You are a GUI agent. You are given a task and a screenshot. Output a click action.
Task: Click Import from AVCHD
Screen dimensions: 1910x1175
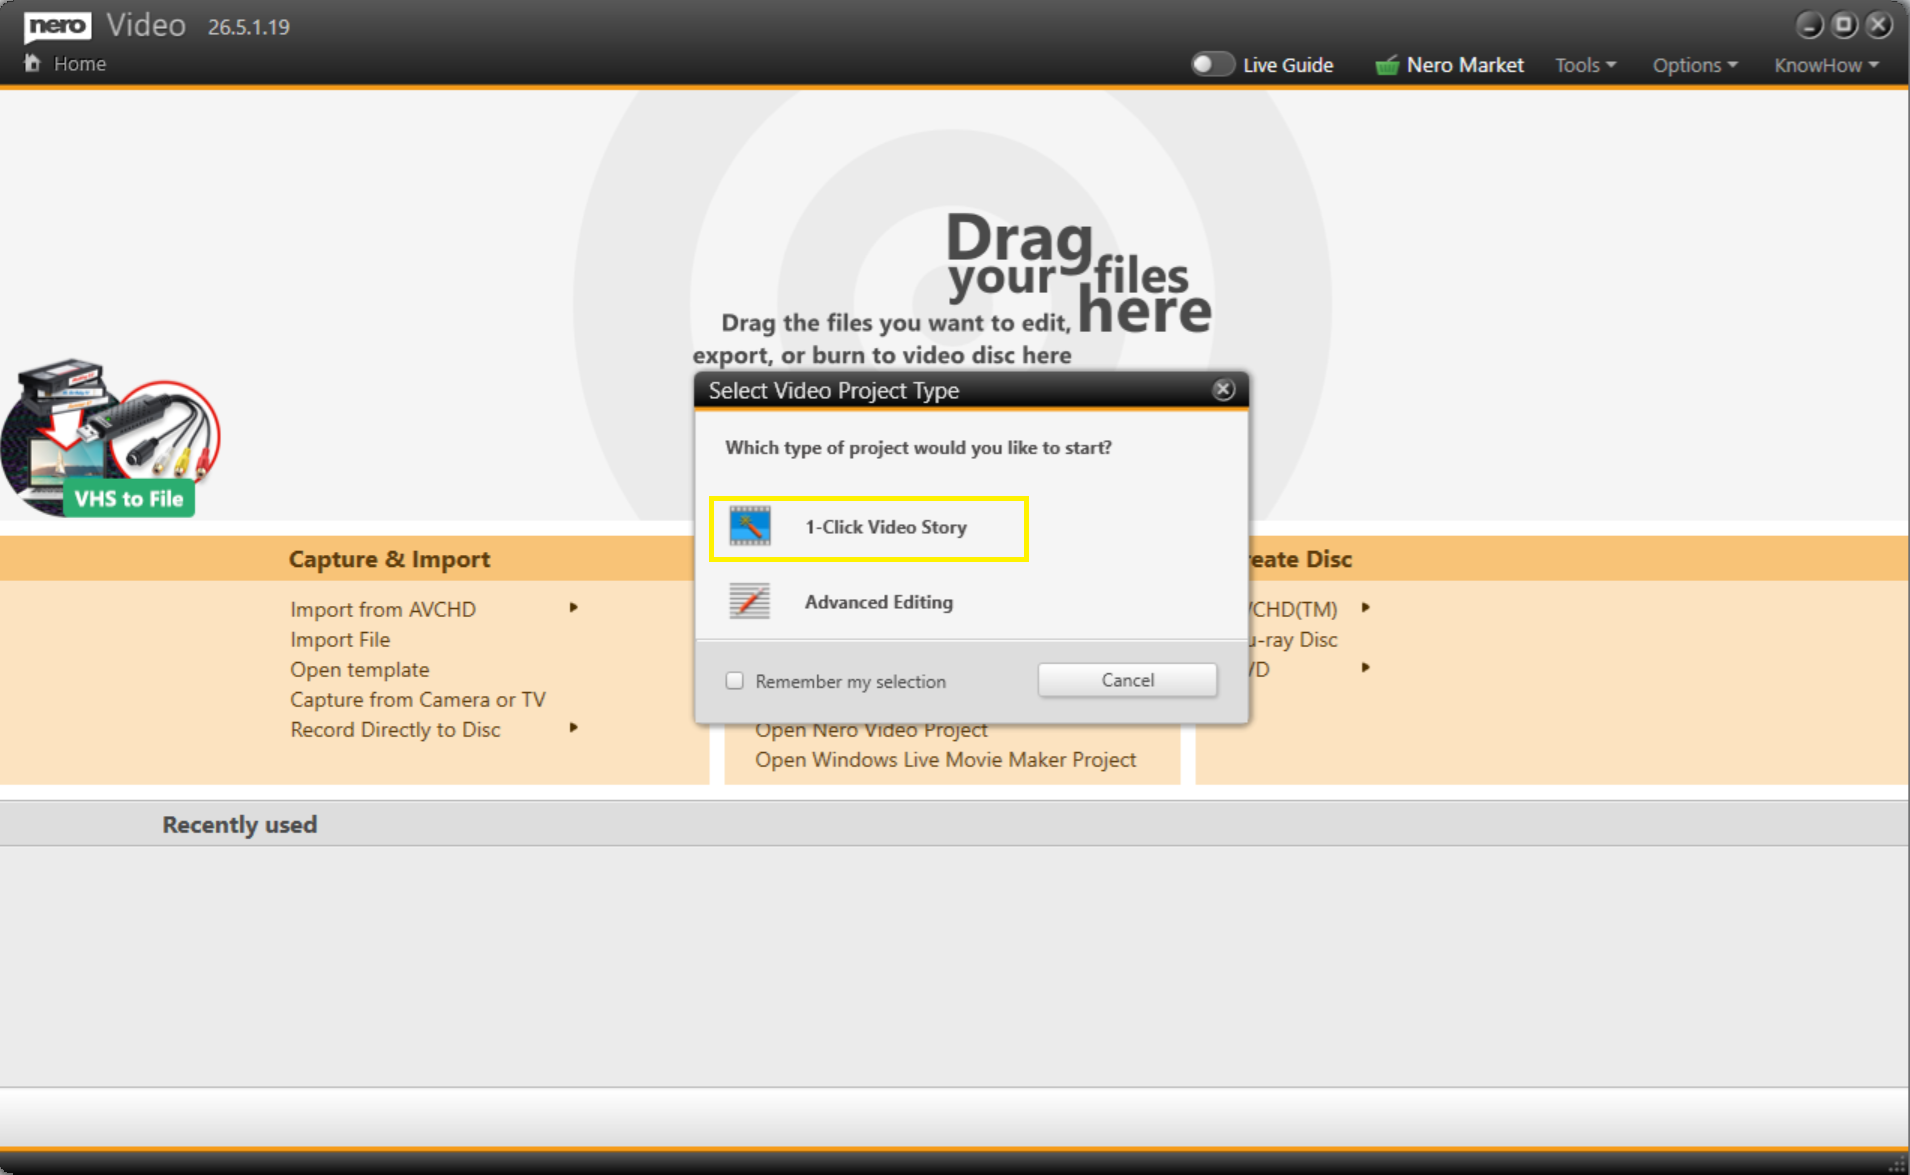(383, 609)
